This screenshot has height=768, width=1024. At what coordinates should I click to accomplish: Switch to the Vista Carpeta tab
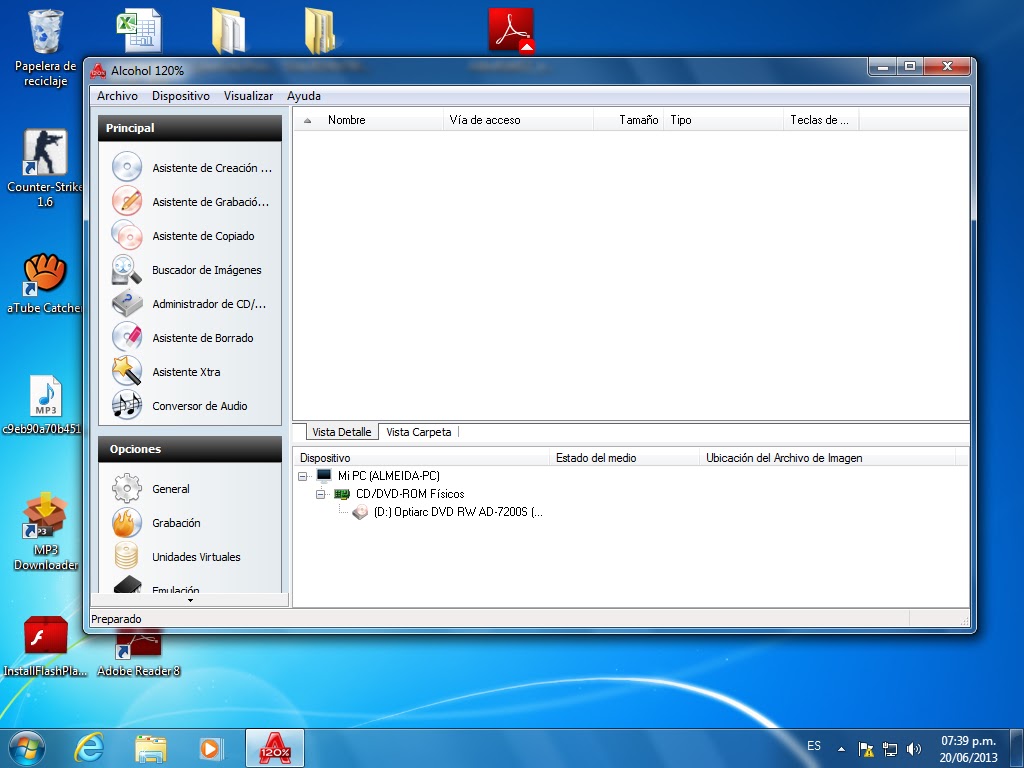(419, 432)
